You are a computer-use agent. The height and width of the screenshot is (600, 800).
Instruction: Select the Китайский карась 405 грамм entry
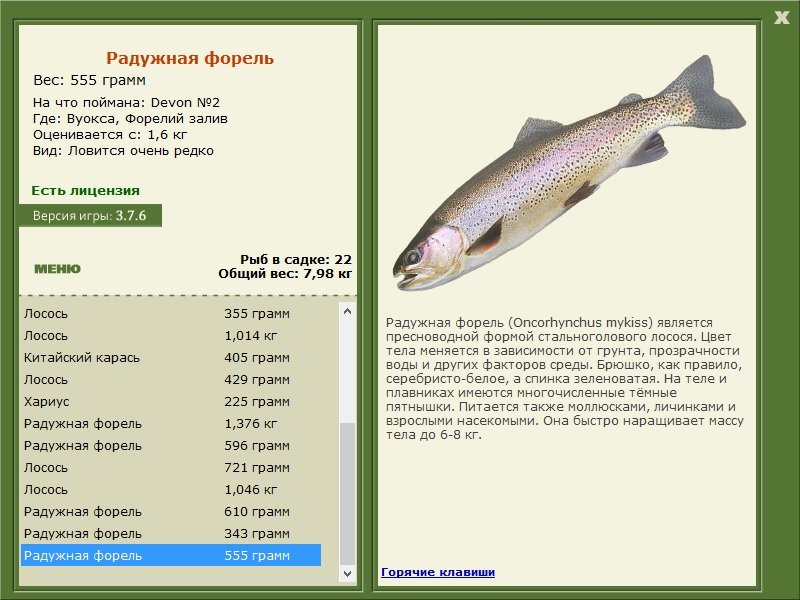pos(171,358)
